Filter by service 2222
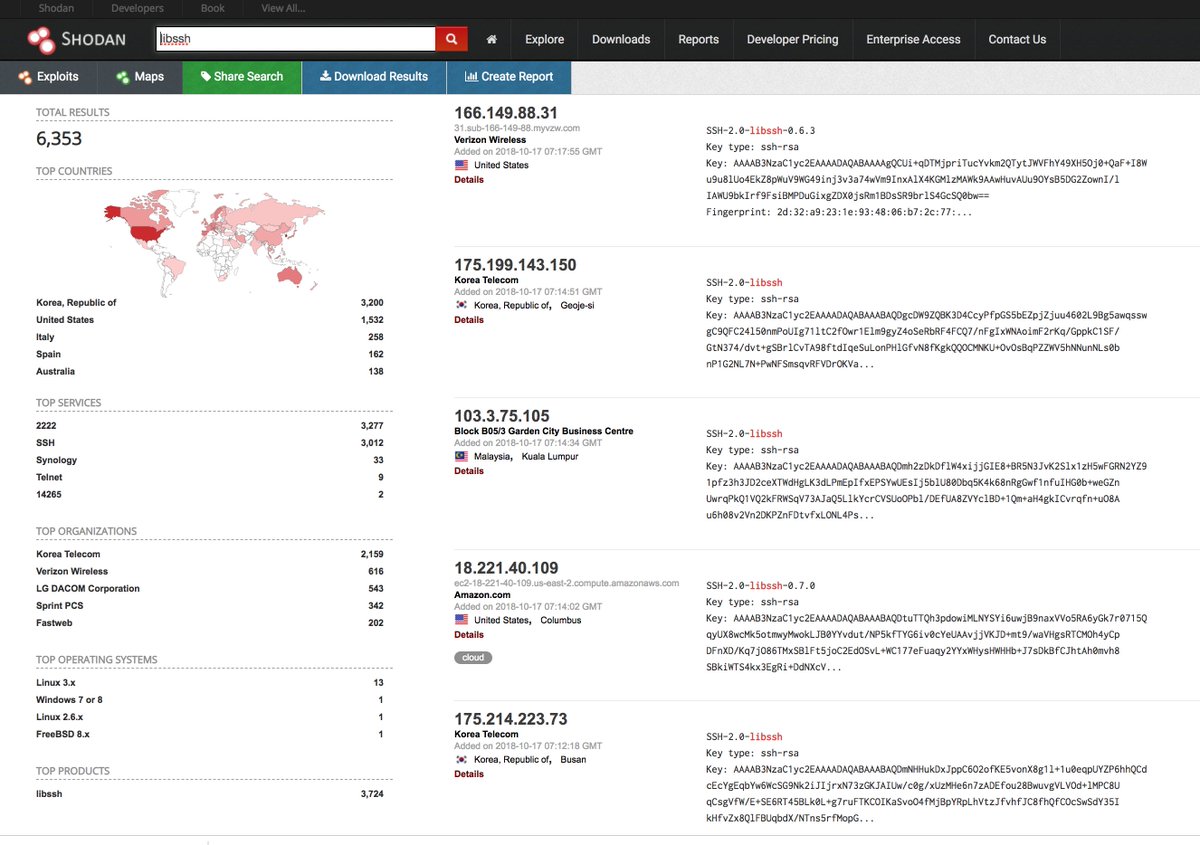Viewport: 1200px width, 845px height. coord(46,426)
